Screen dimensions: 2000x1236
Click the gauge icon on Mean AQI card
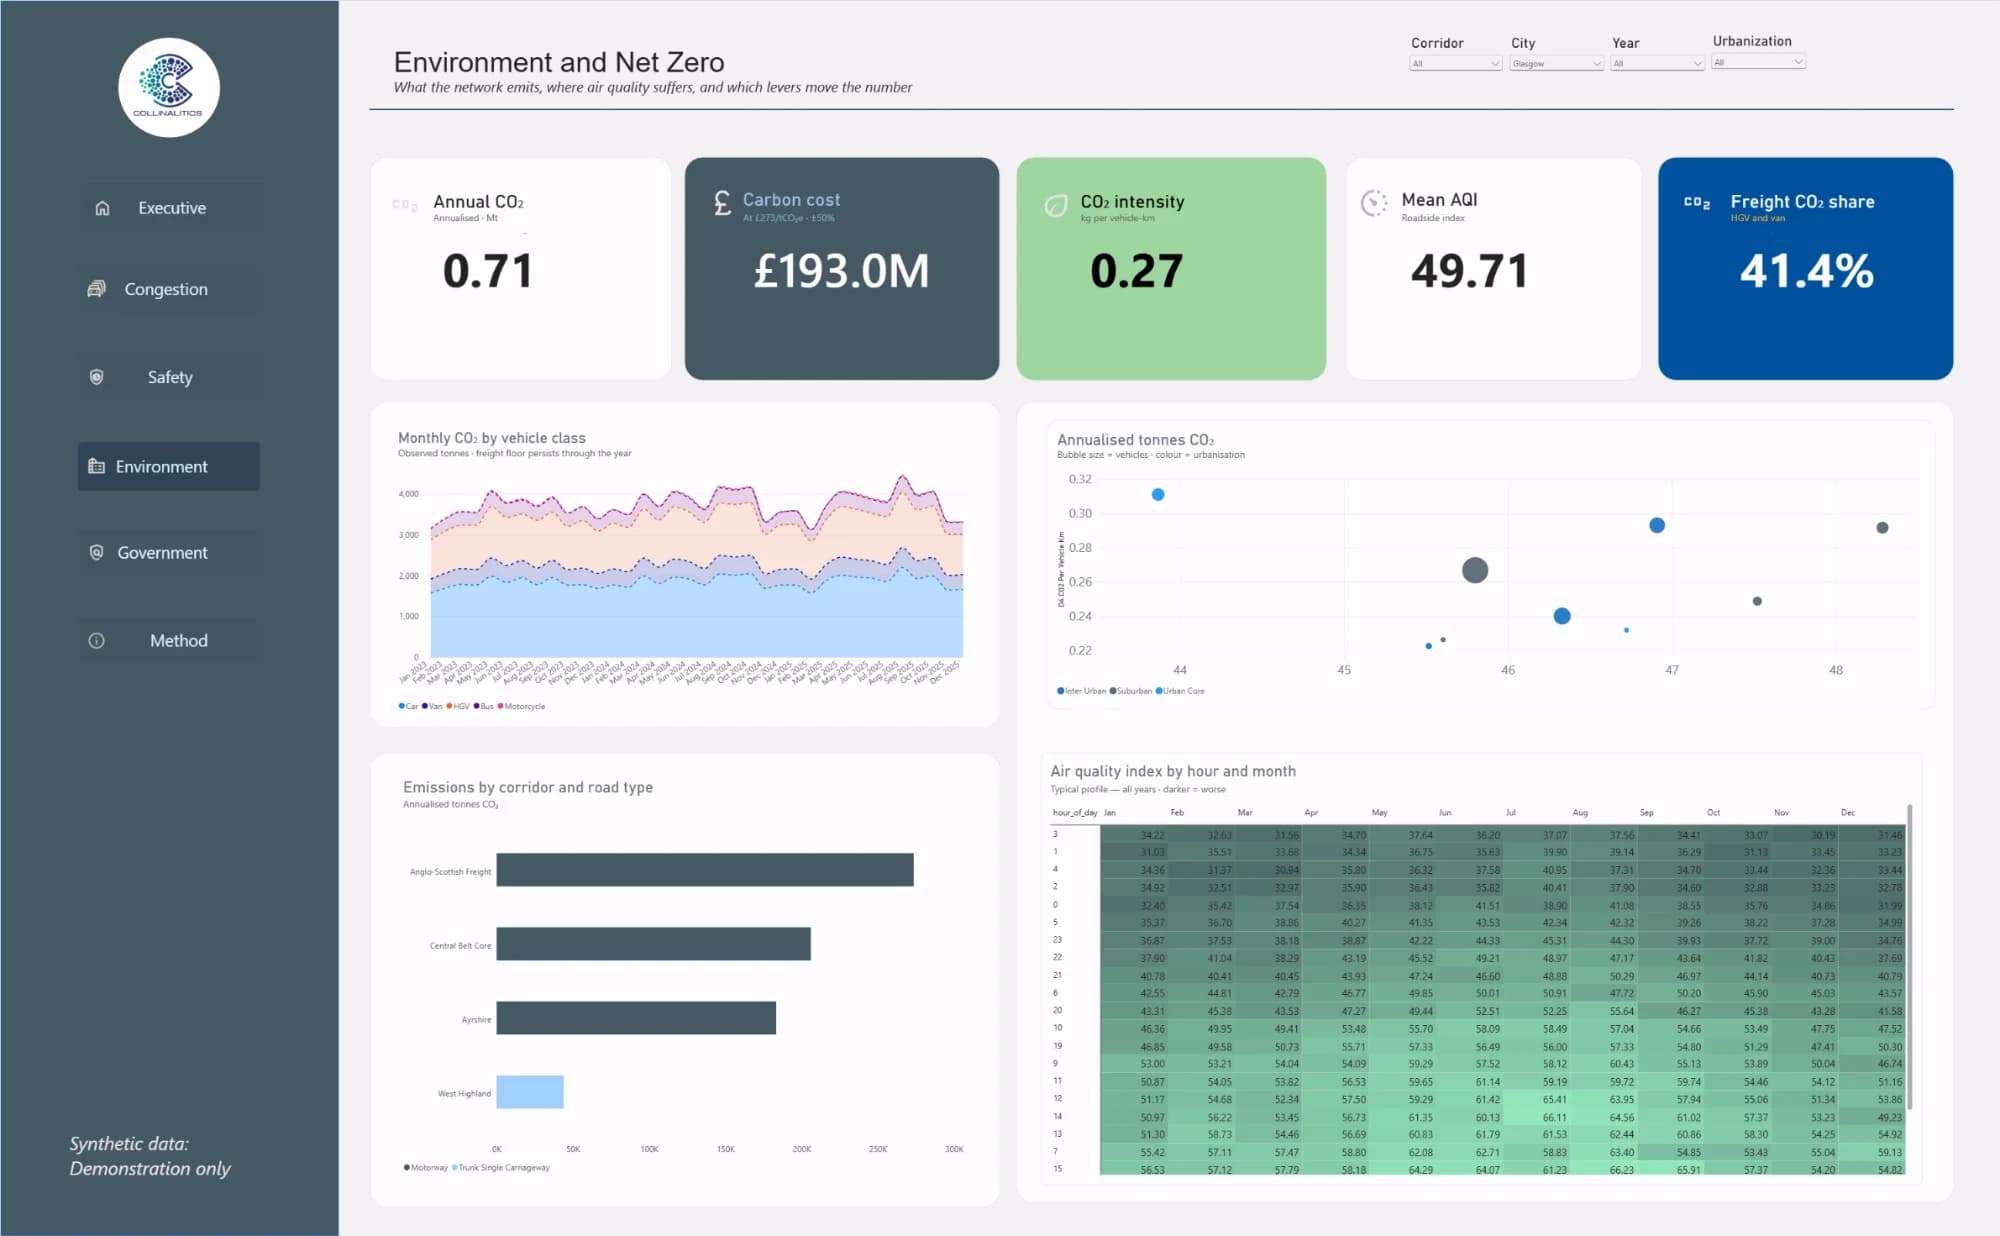click(1374, 203)
